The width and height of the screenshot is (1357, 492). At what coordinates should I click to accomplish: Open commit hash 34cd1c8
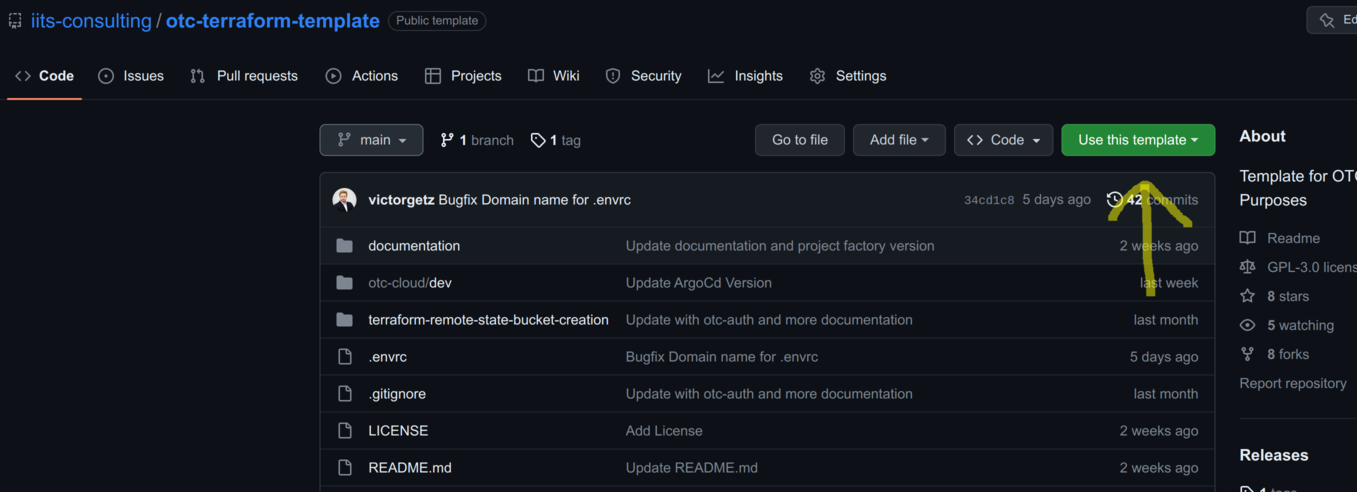pos(989,200)
